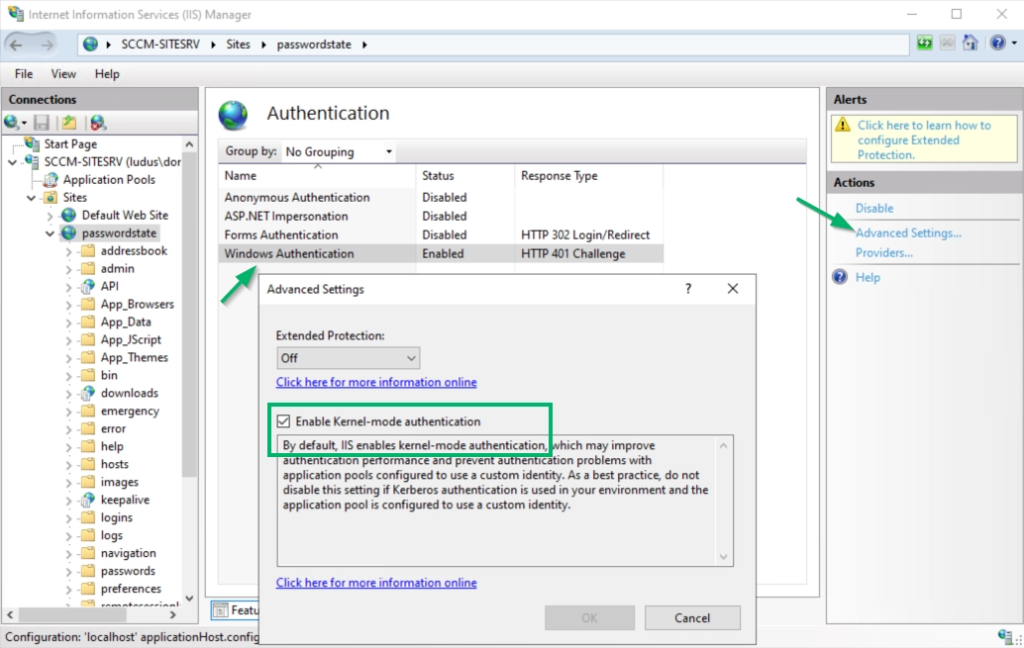The height and width of the screenshot is (648, 1024).
Task: Toggle the Enable Kernel-mode authentication checkbox
Action: 284,422
